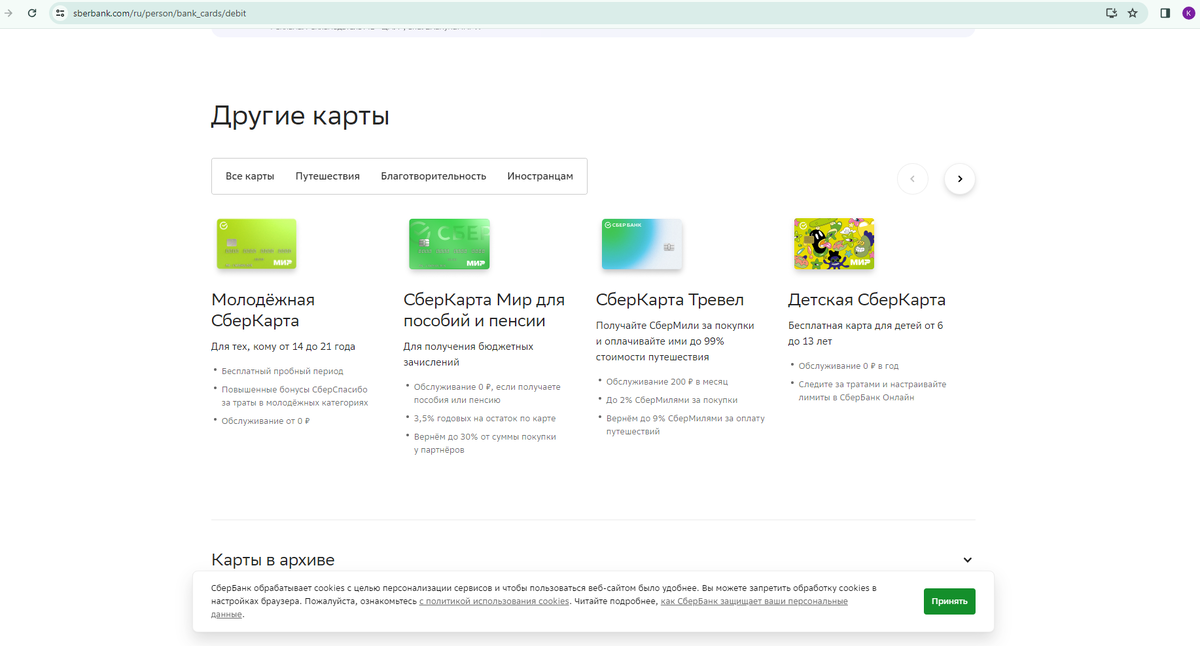This screenshot has height=646, width=1200.
Task: Click text До 2% СберМилями за покупки
Action: [671, 400]
